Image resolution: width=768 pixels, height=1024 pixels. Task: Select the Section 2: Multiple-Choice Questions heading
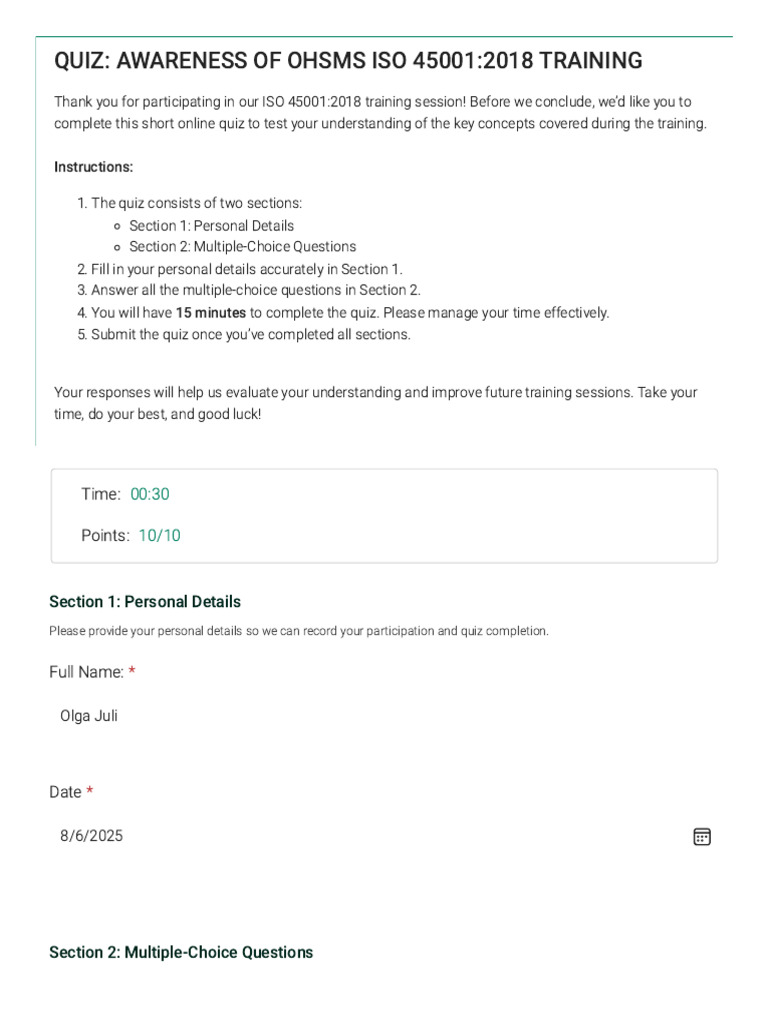pyautogui.click(x=181, y=952)
